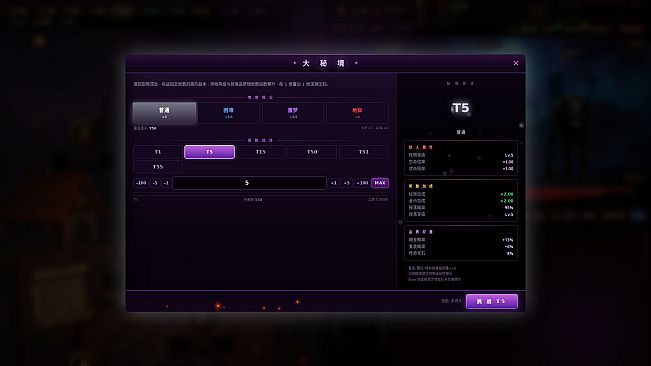Image resolution: width=651 pixels, height=366 pixels.
Task: Decrease the tier with the -100 button
Action: click(141, 183)
